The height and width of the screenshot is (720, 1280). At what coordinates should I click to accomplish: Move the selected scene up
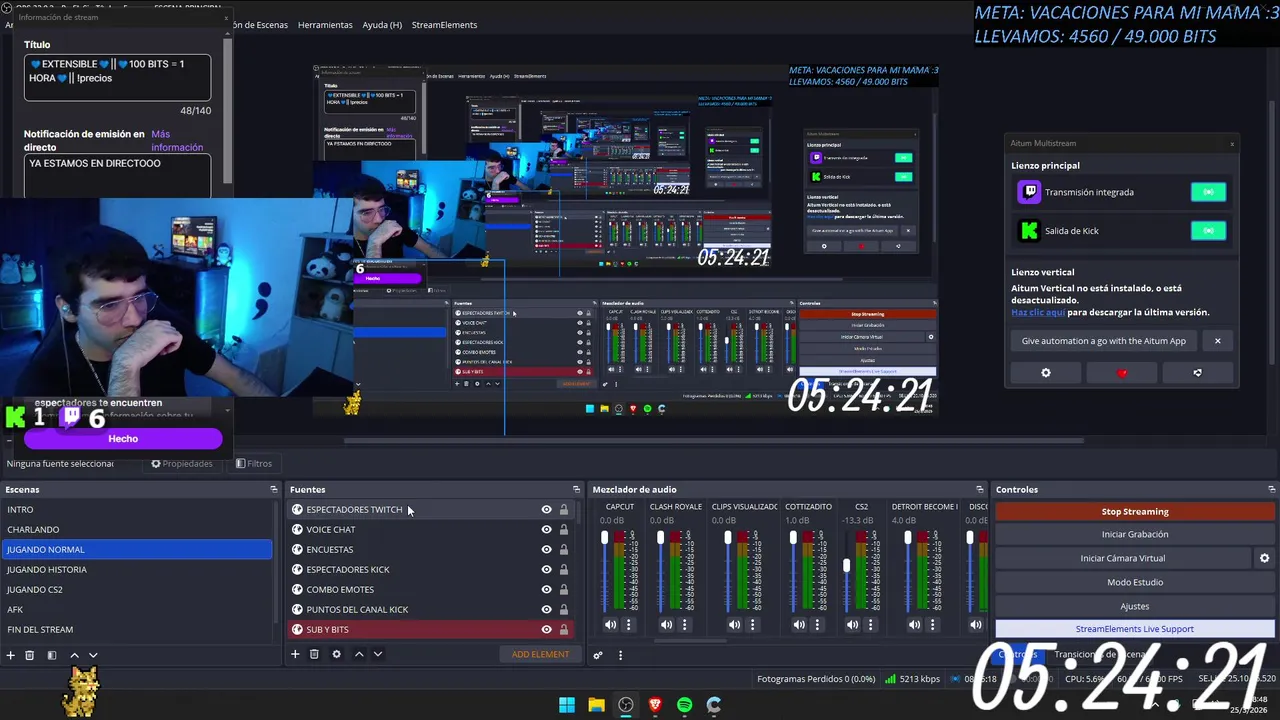click(x=74, y=655)
